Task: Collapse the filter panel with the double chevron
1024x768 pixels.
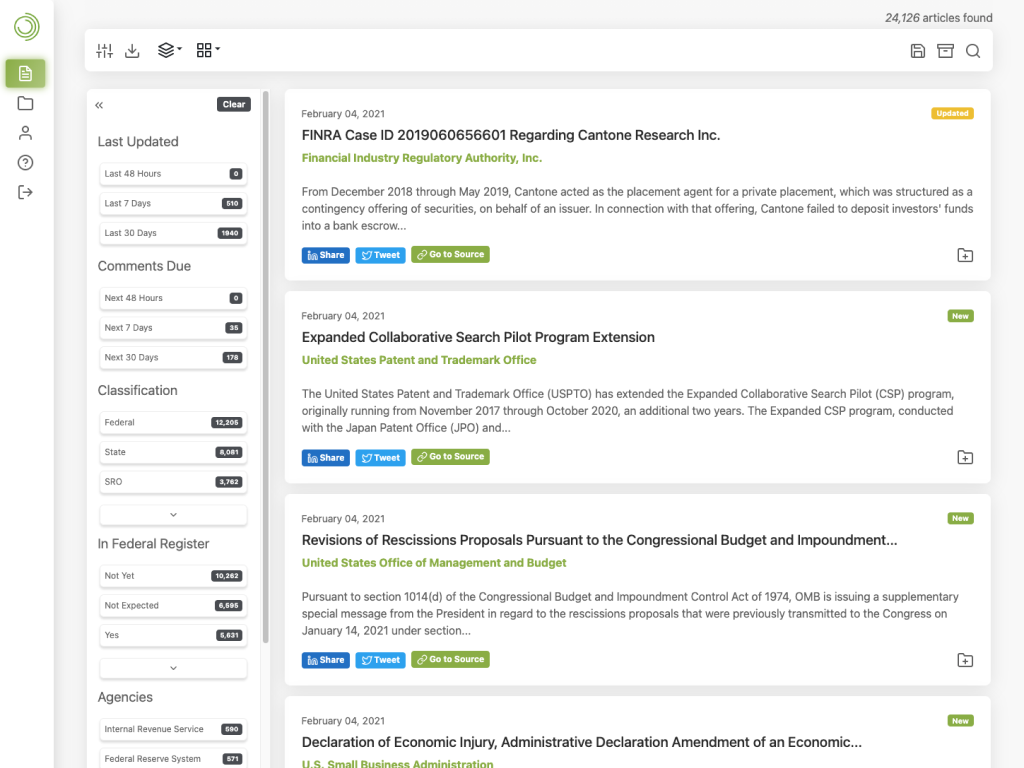Action: [99, 104]
